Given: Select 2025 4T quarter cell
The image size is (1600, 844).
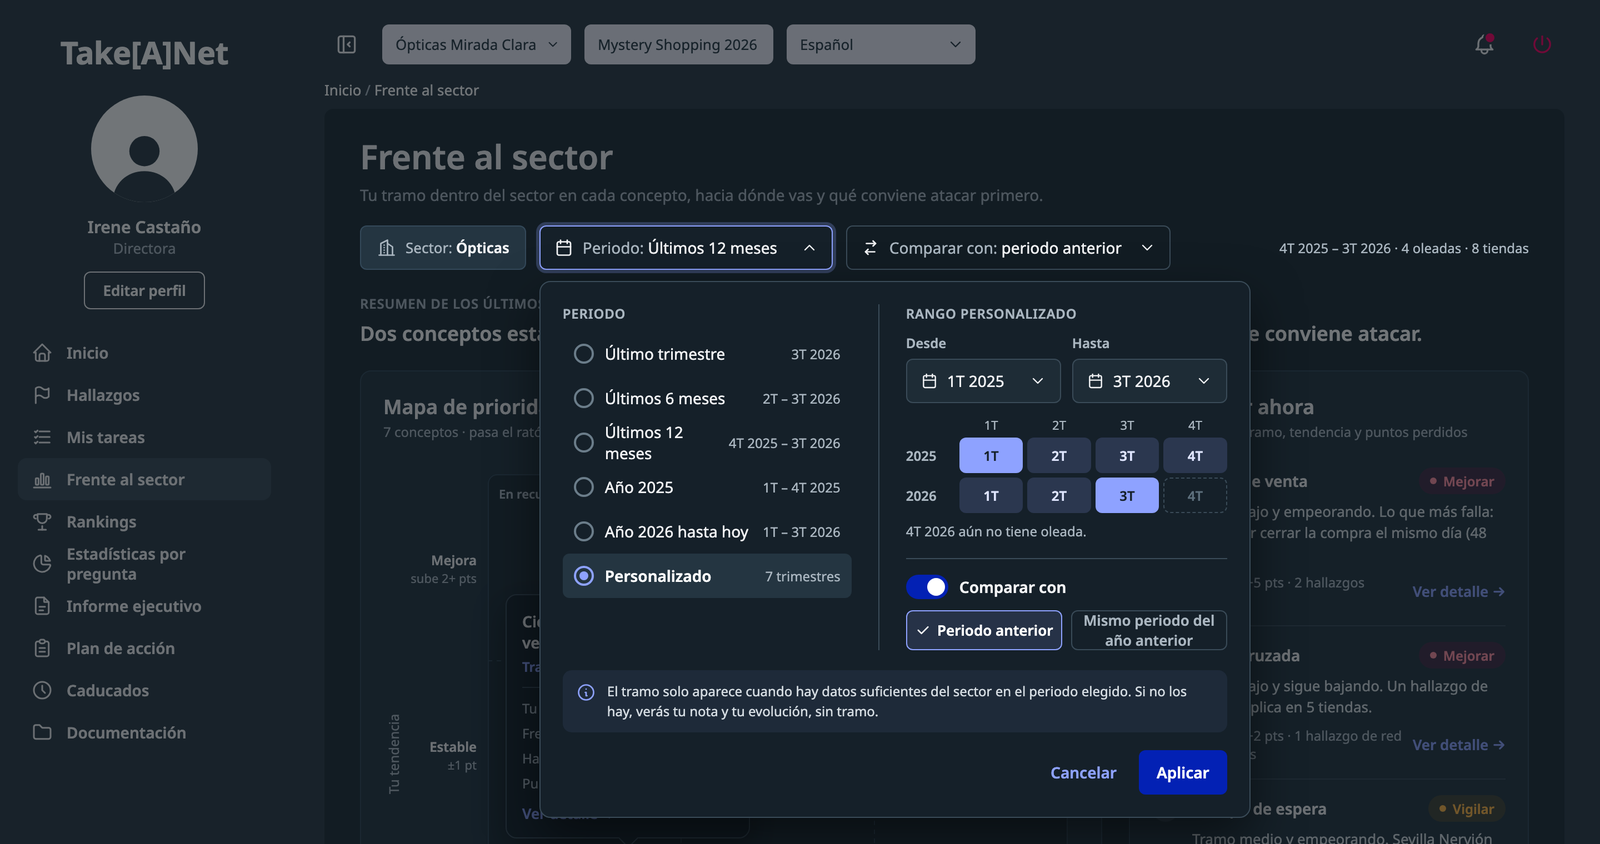Looking at the screenshot, I should click(1195, 455).
